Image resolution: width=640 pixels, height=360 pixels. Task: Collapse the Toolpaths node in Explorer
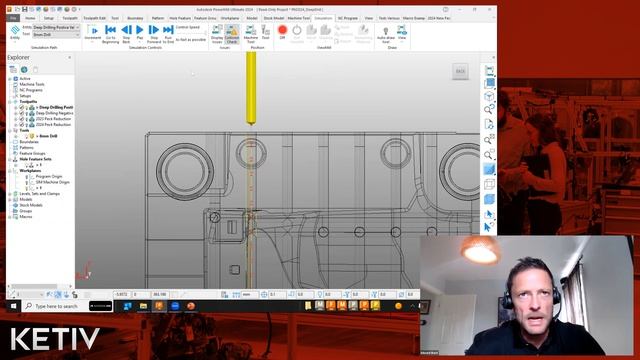10,101
